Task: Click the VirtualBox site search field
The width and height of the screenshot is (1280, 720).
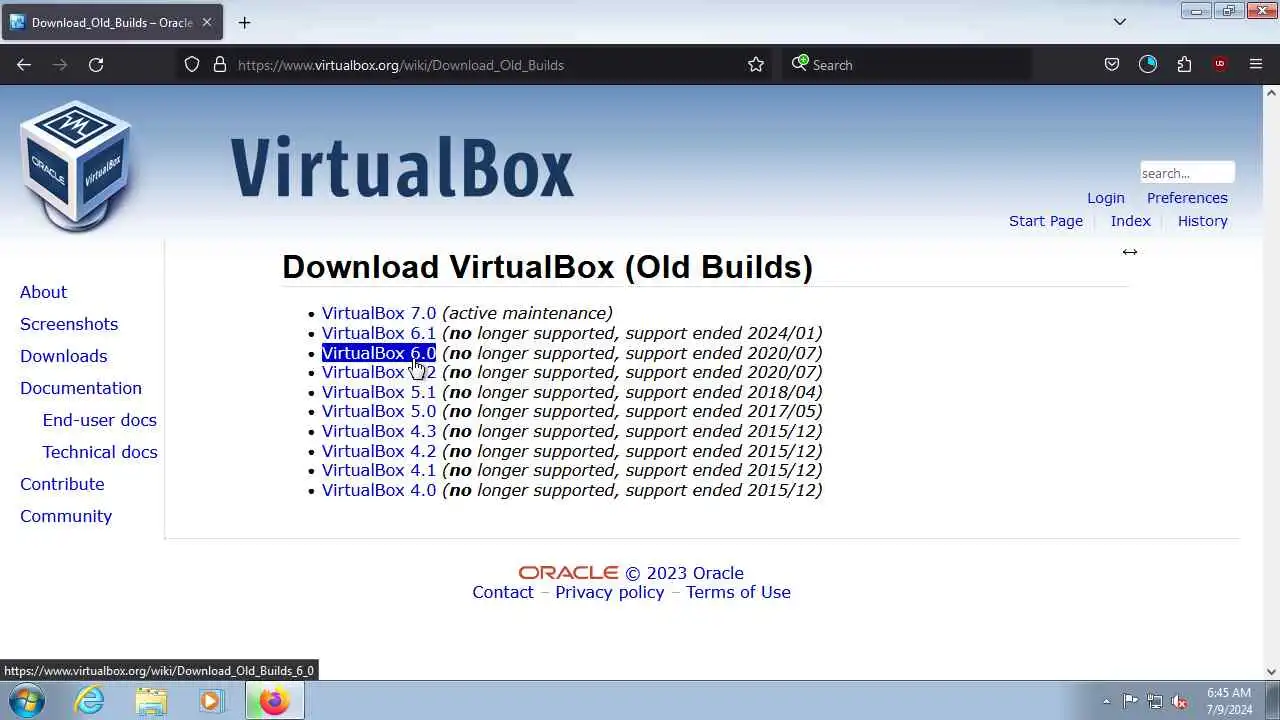Action: 1187,173
